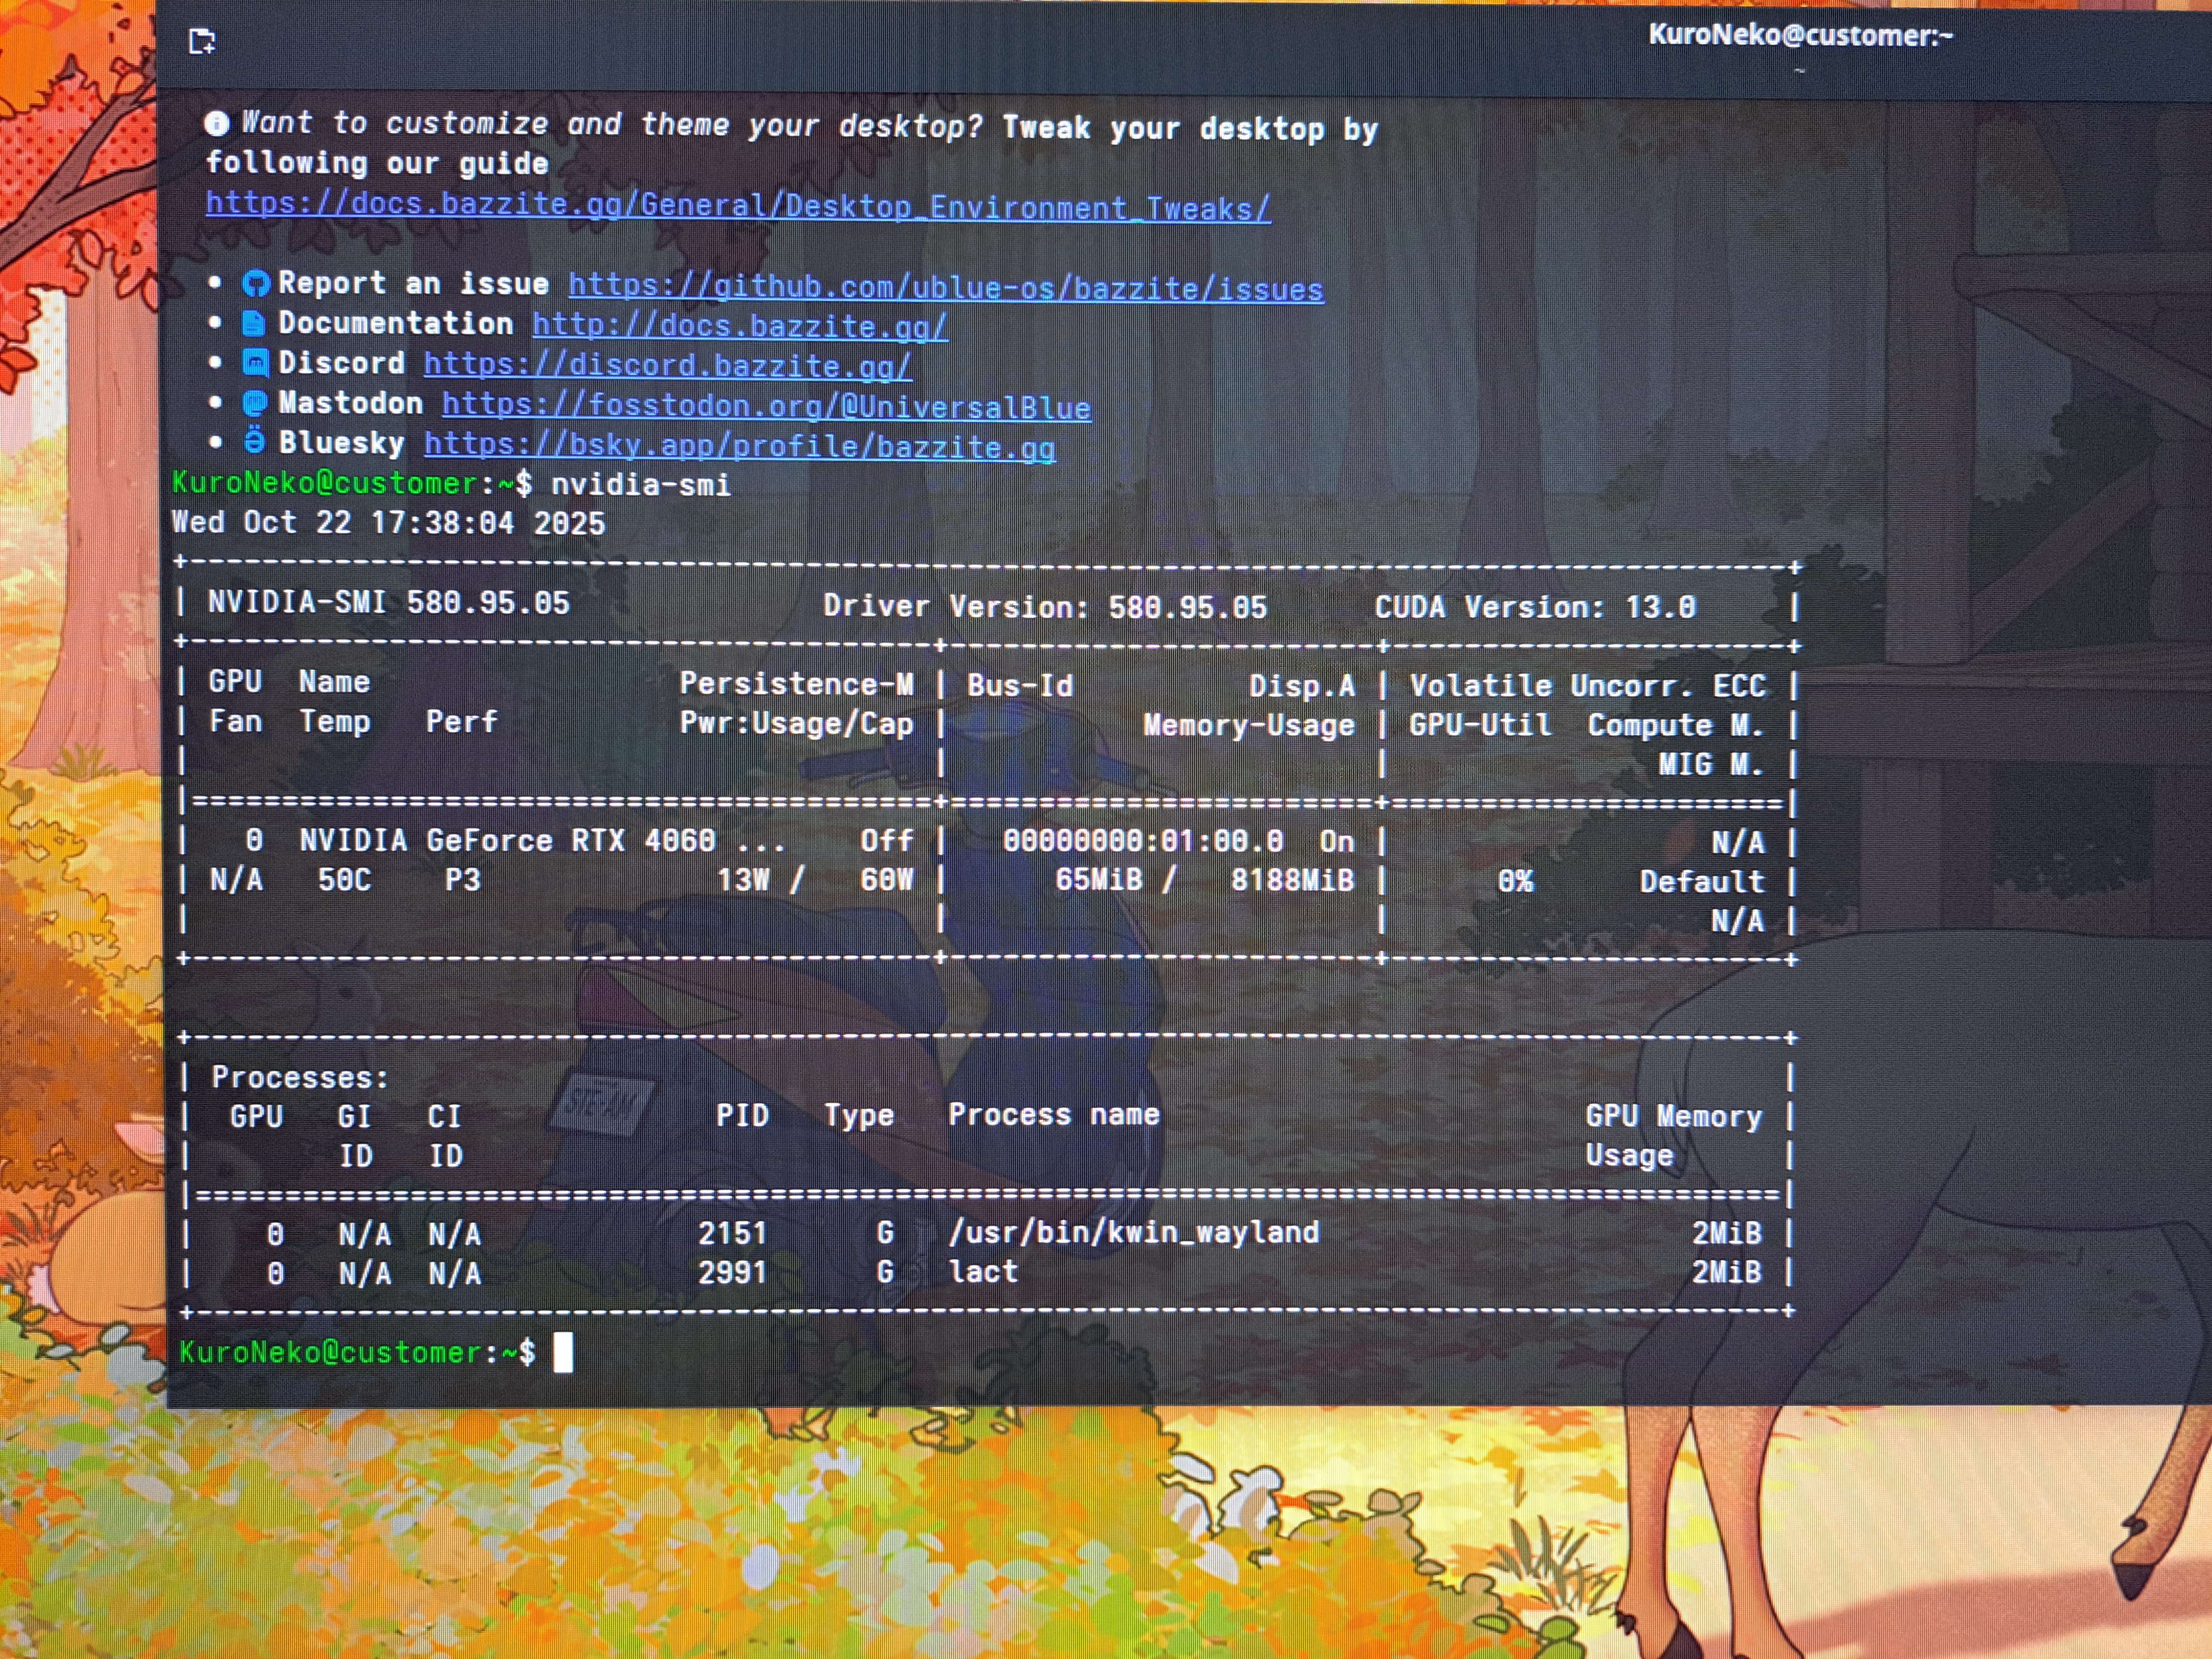
Task: Open the docs.bazzite.gg documentation link
Action: (739, 326)
